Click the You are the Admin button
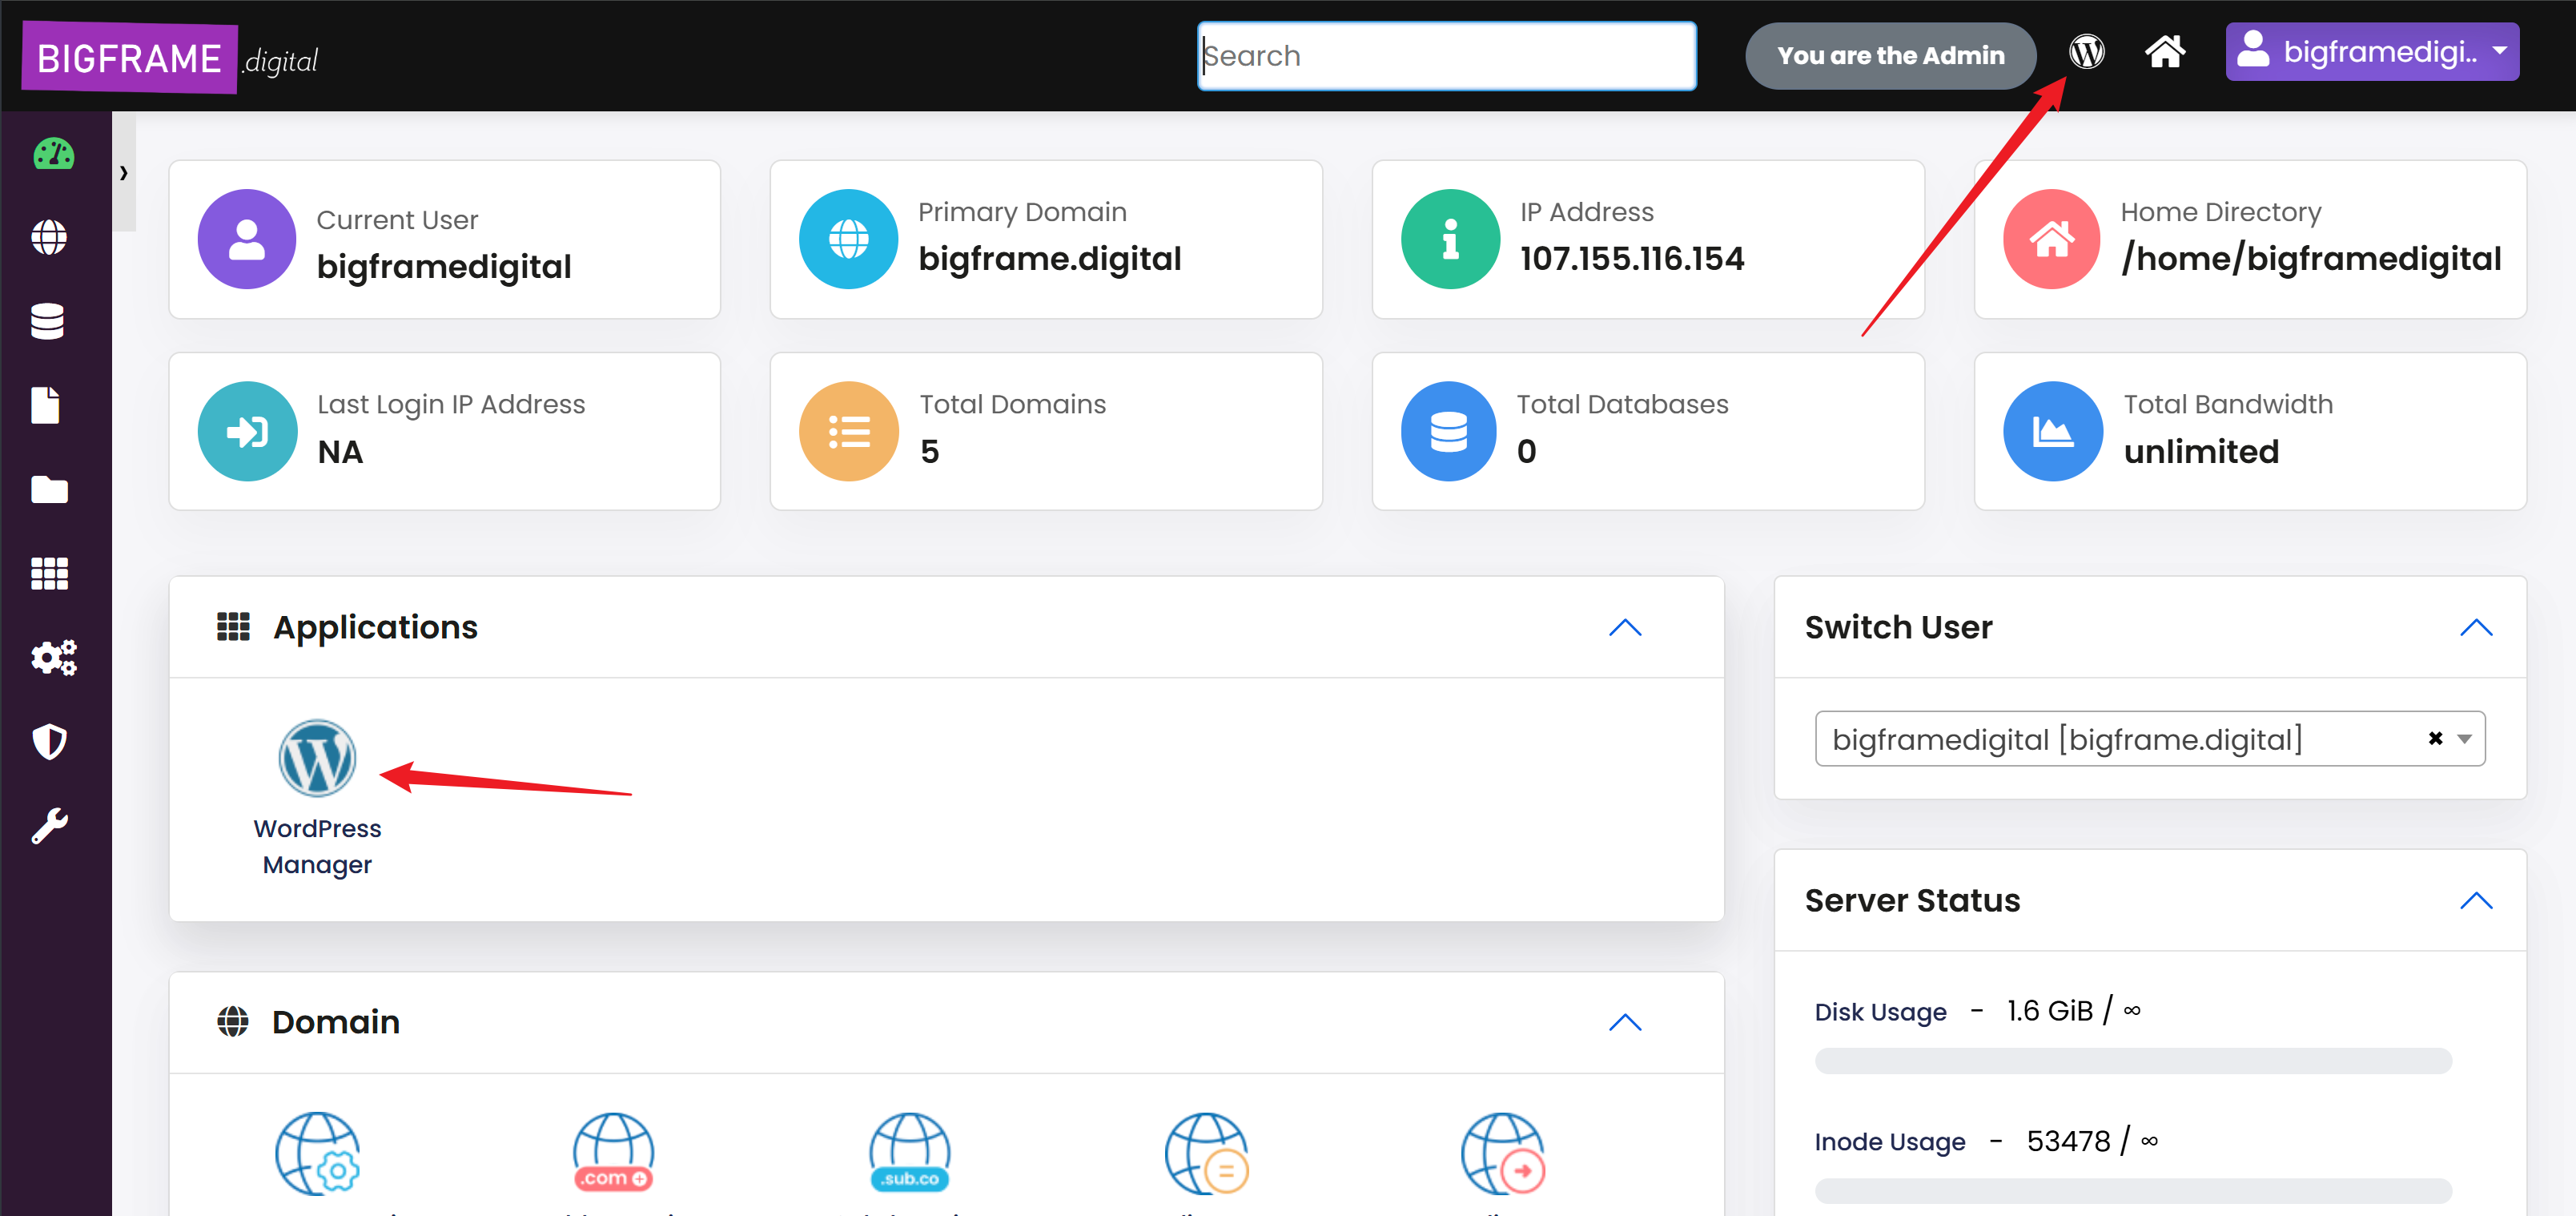 coord(1890,56)
